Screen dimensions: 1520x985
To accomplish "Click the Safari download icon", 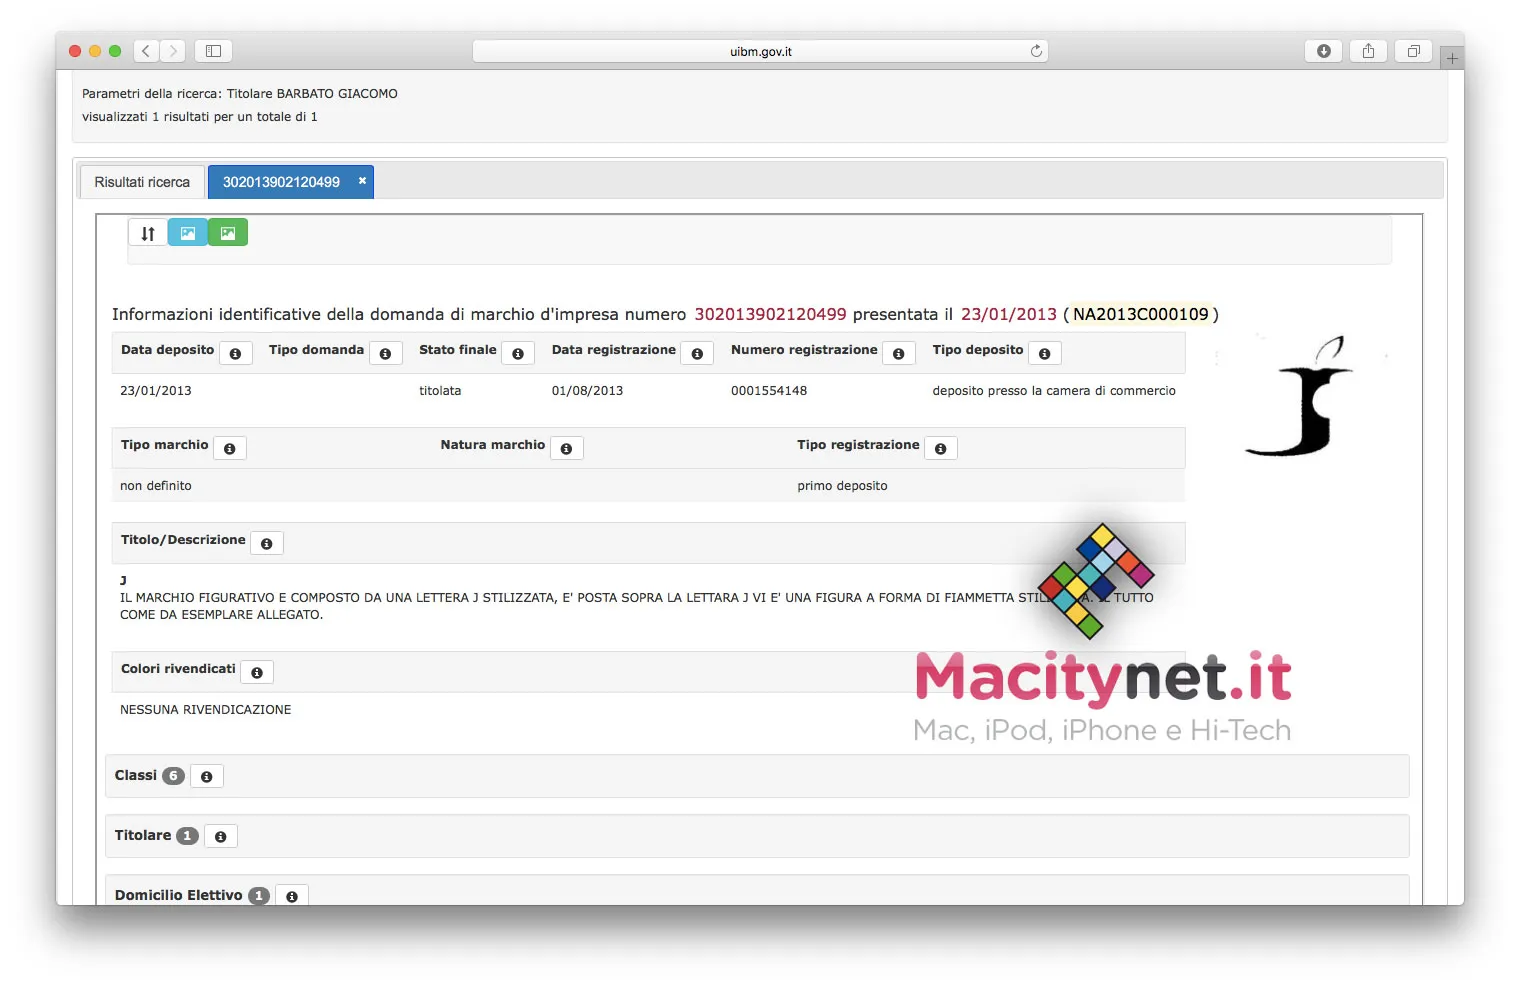I will click(1323, 50).
